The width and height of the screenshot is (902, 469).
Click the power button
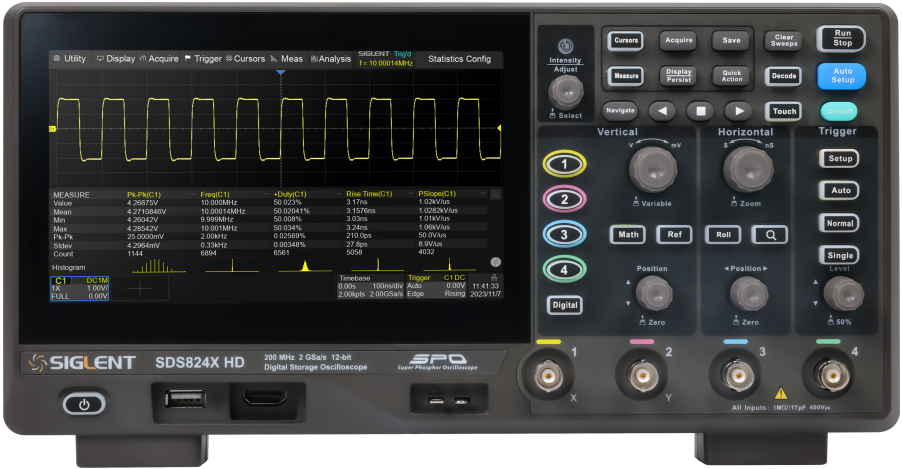pos(84,404)
